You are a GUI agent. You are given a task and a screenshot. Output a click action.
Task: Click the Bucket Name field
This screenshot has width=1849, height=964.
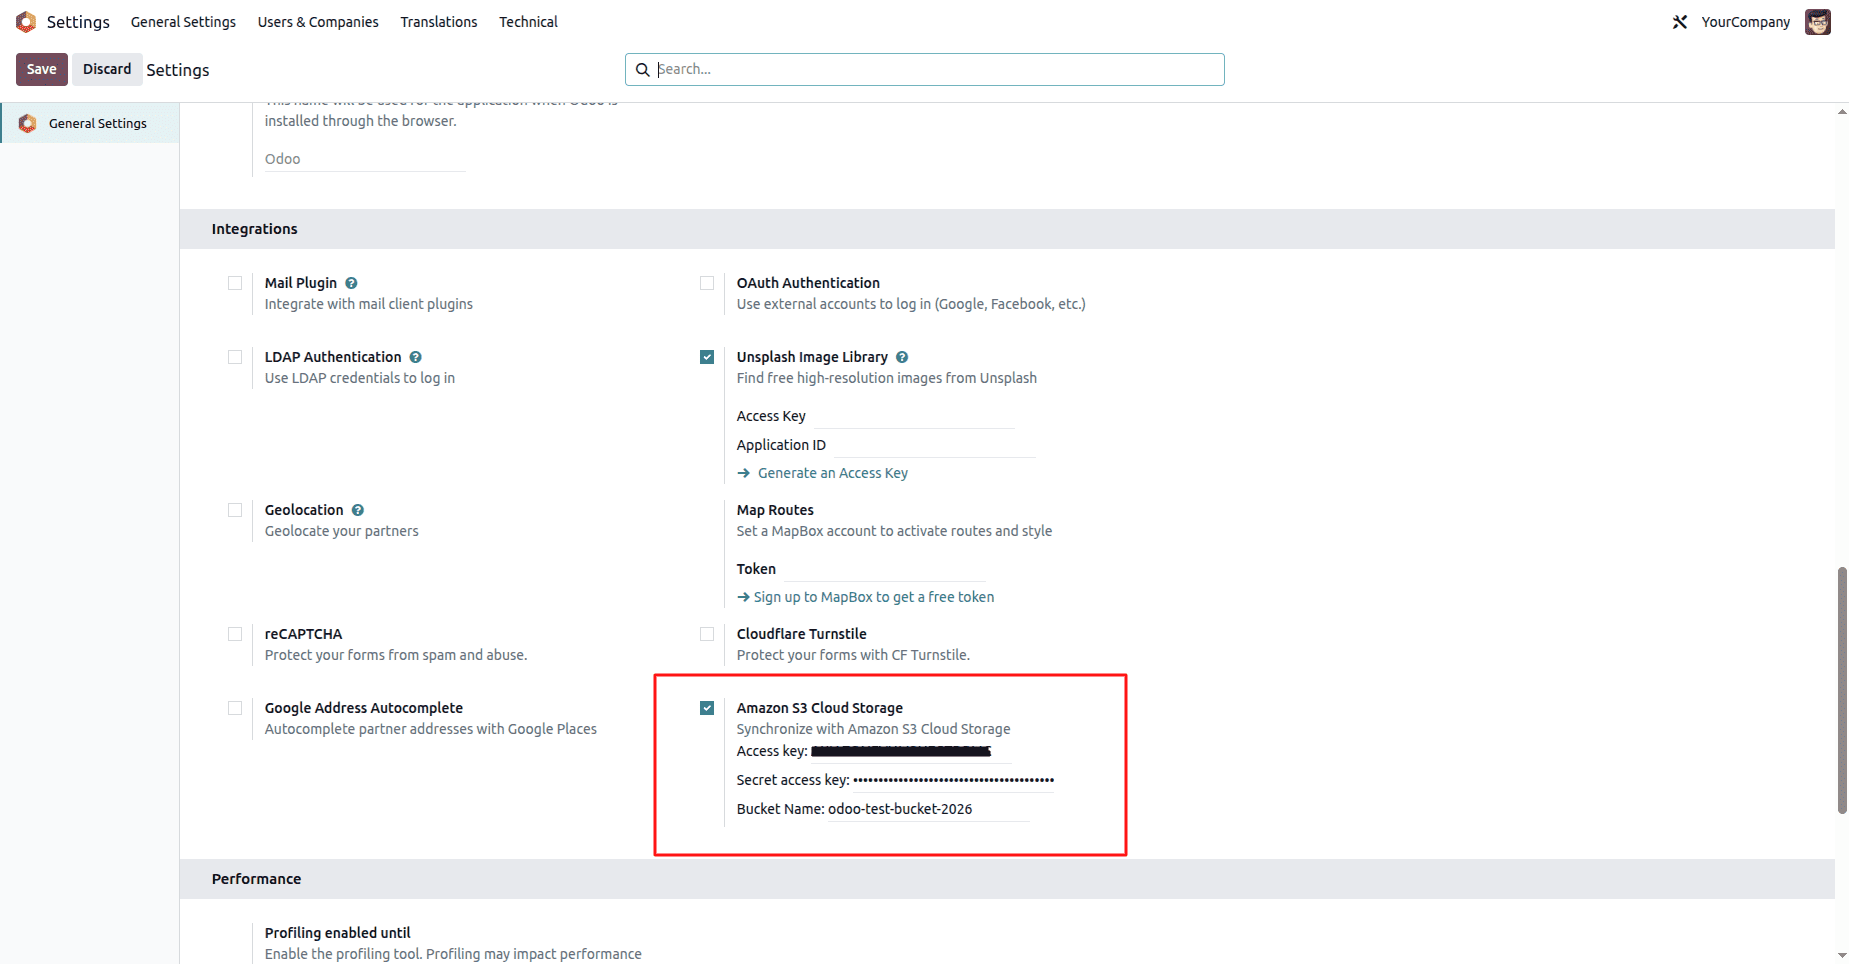click(928, 809)
